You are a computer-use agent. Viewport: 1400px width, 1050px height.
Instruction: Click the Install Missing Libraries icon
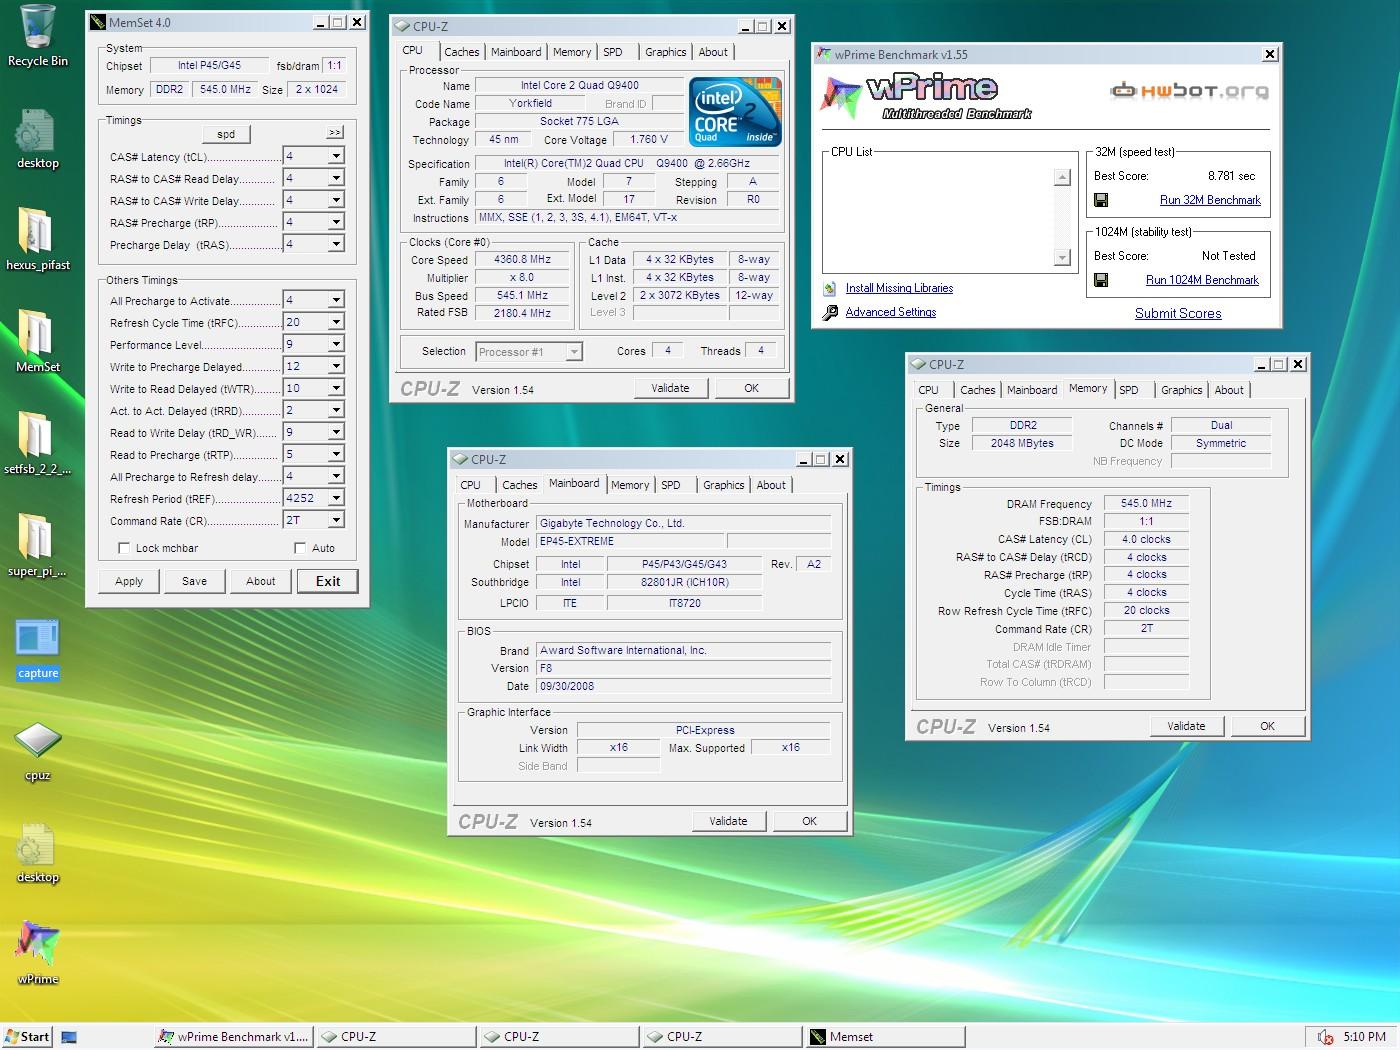pos(830,288)
